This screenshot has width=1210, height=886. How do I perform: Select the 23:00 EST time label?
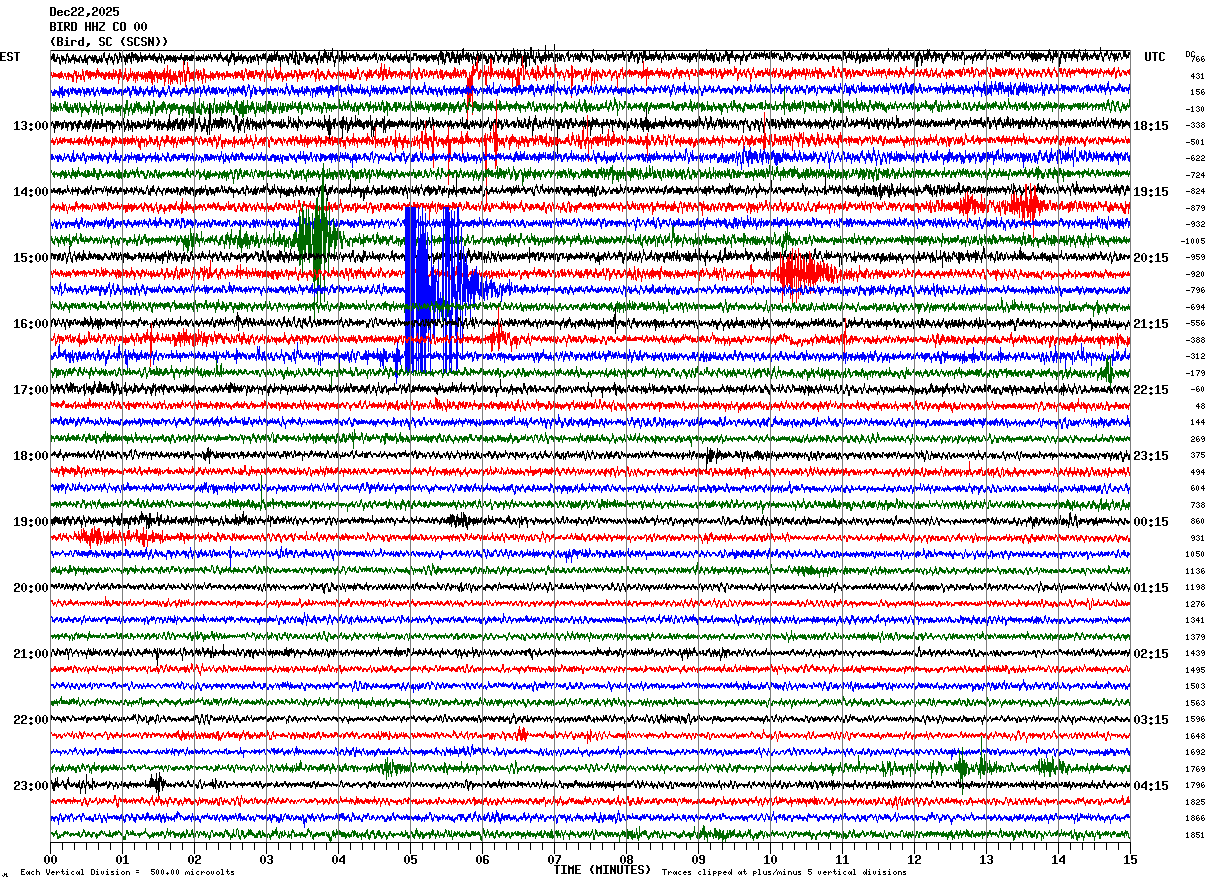[31, 786]
